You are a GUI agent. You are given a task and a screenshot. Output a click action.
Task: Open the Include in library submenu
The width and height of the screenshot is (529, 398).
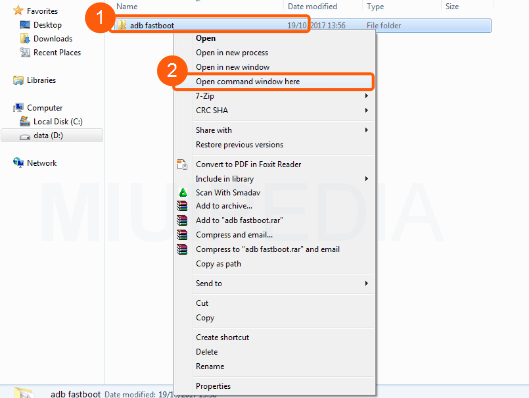274,179
